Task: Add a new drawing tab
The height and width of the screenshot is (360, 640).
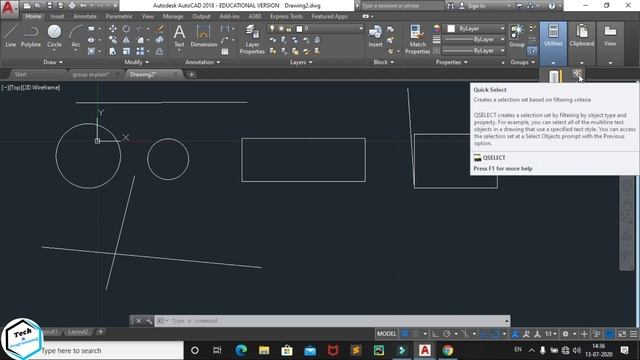Action: 191,74
